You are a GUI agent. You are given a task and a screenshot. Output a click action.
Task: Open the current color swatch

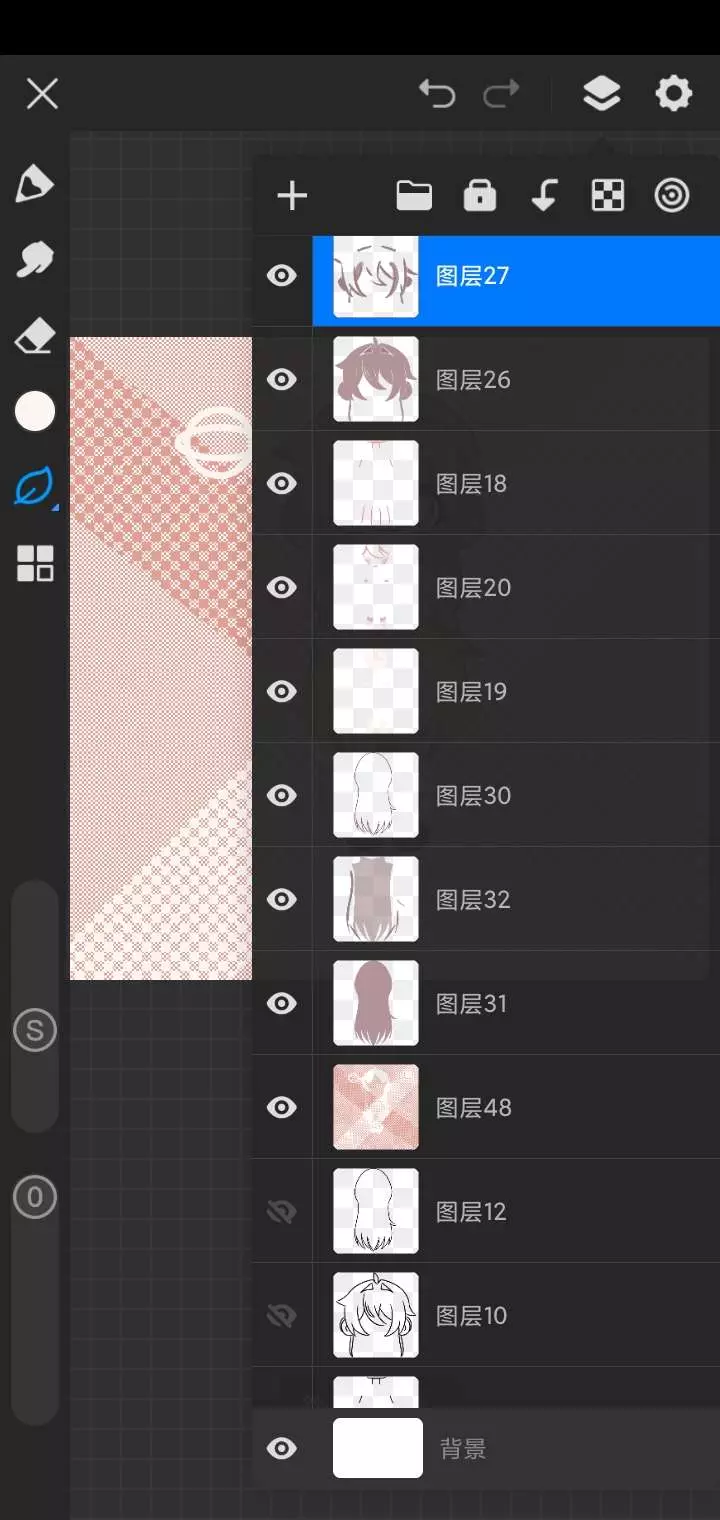(x=34, y=412)
